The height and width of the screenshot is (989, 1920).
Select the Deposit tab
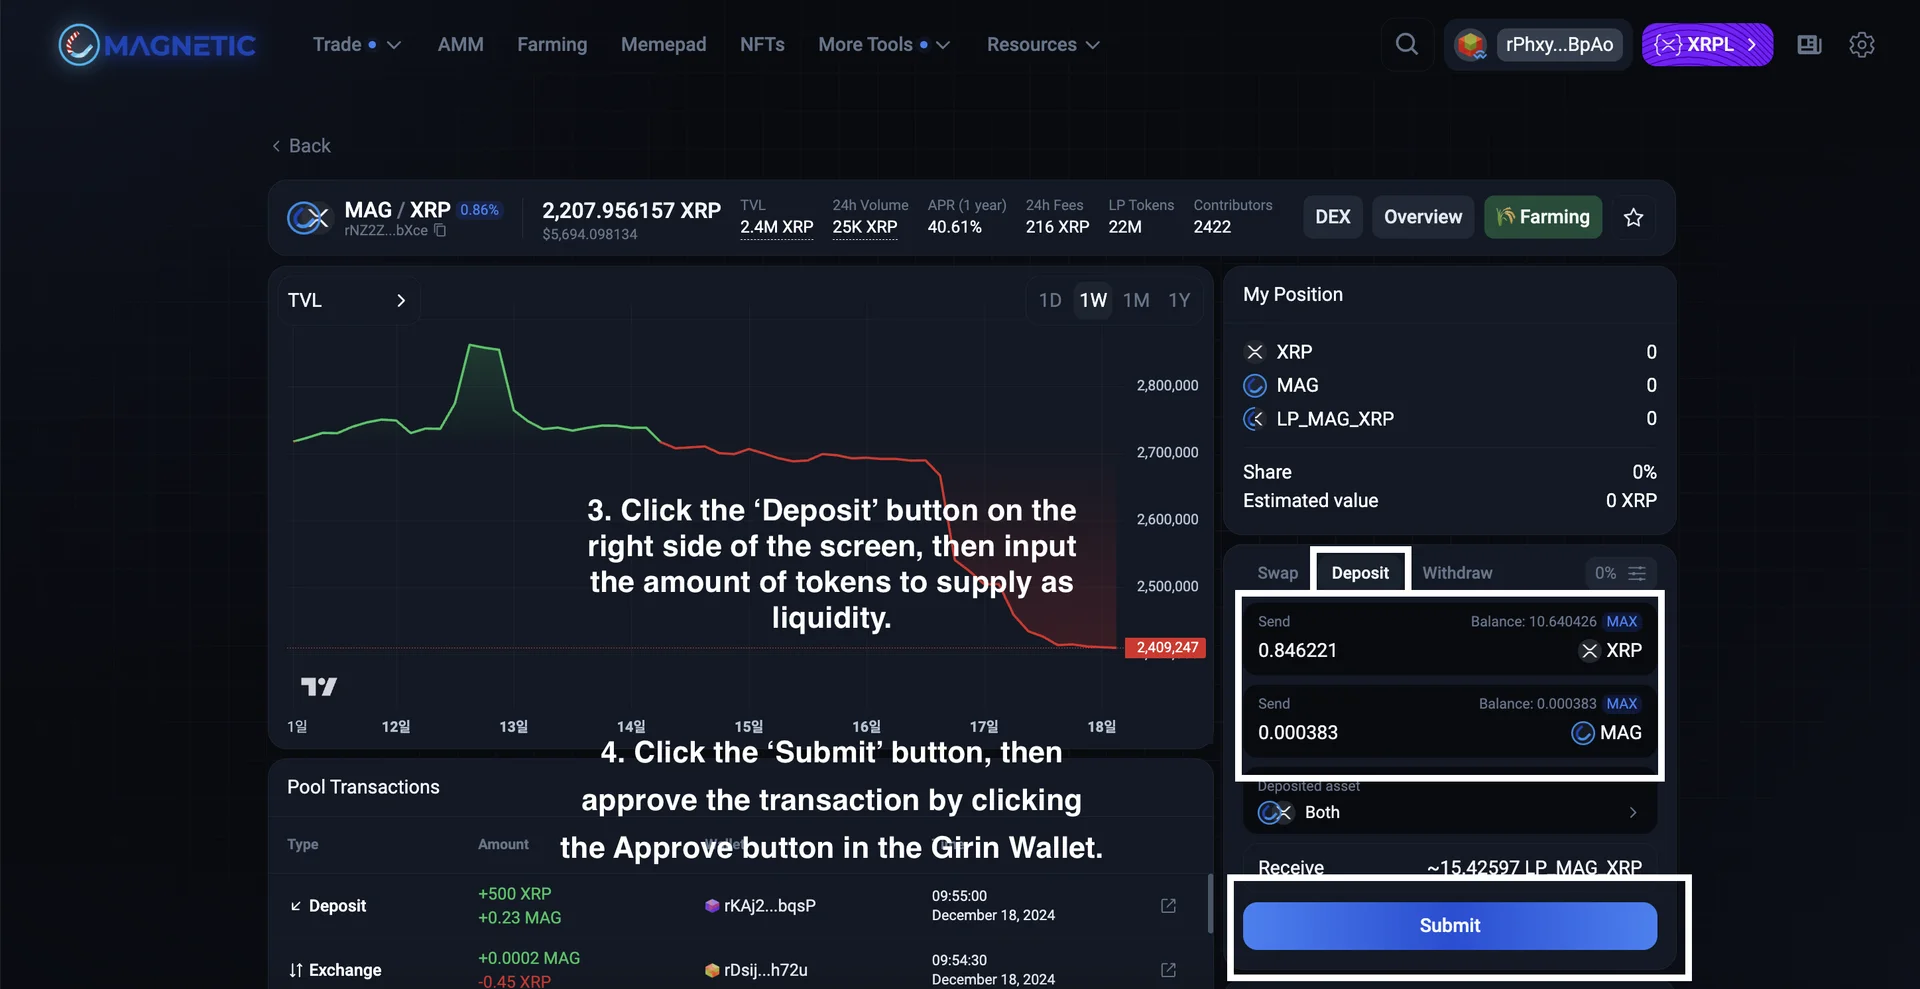1360,573
